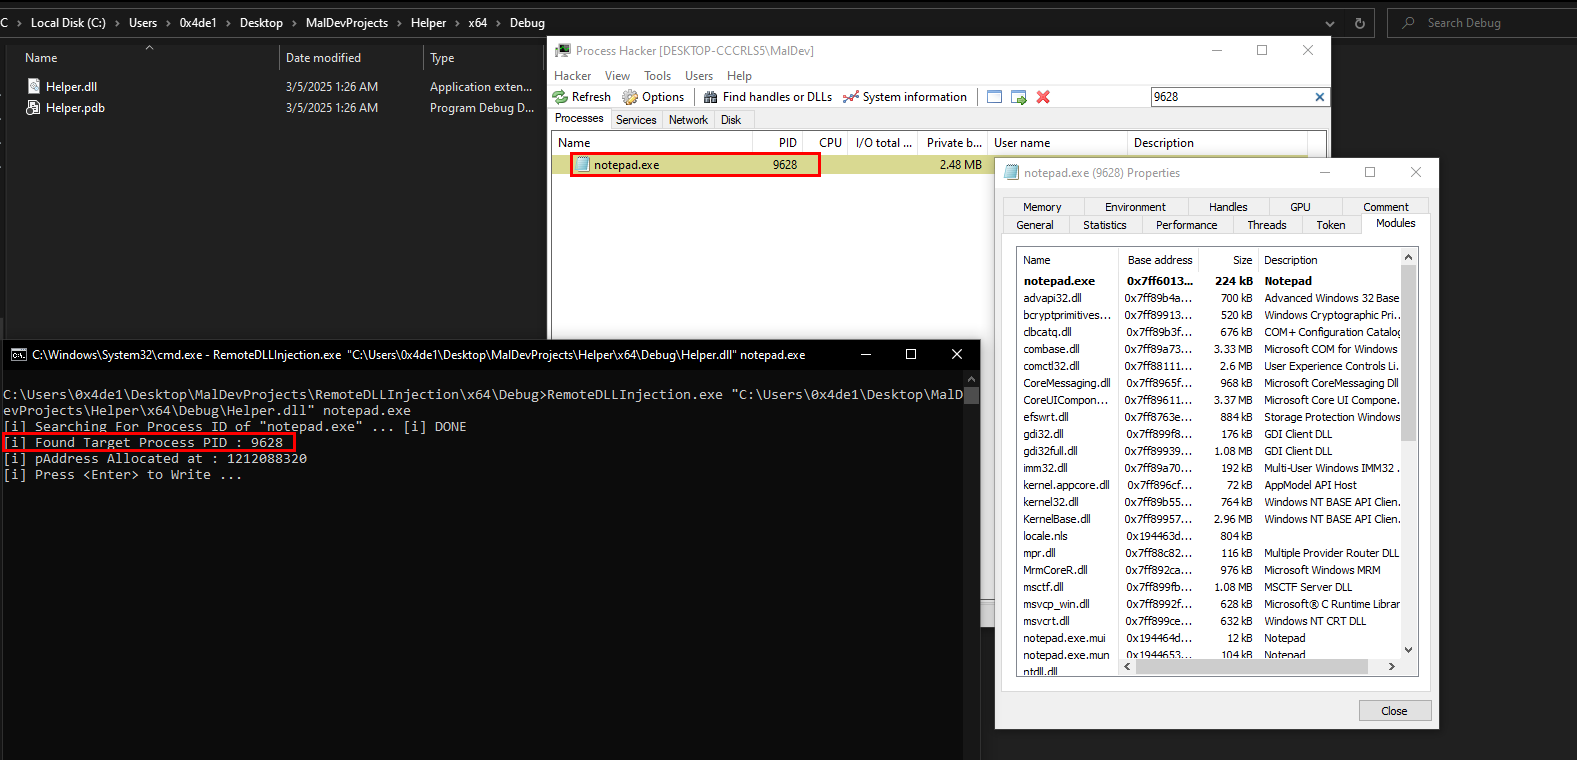Expand the chevron after Desktop breadcrumb

(x=295, y=23)
